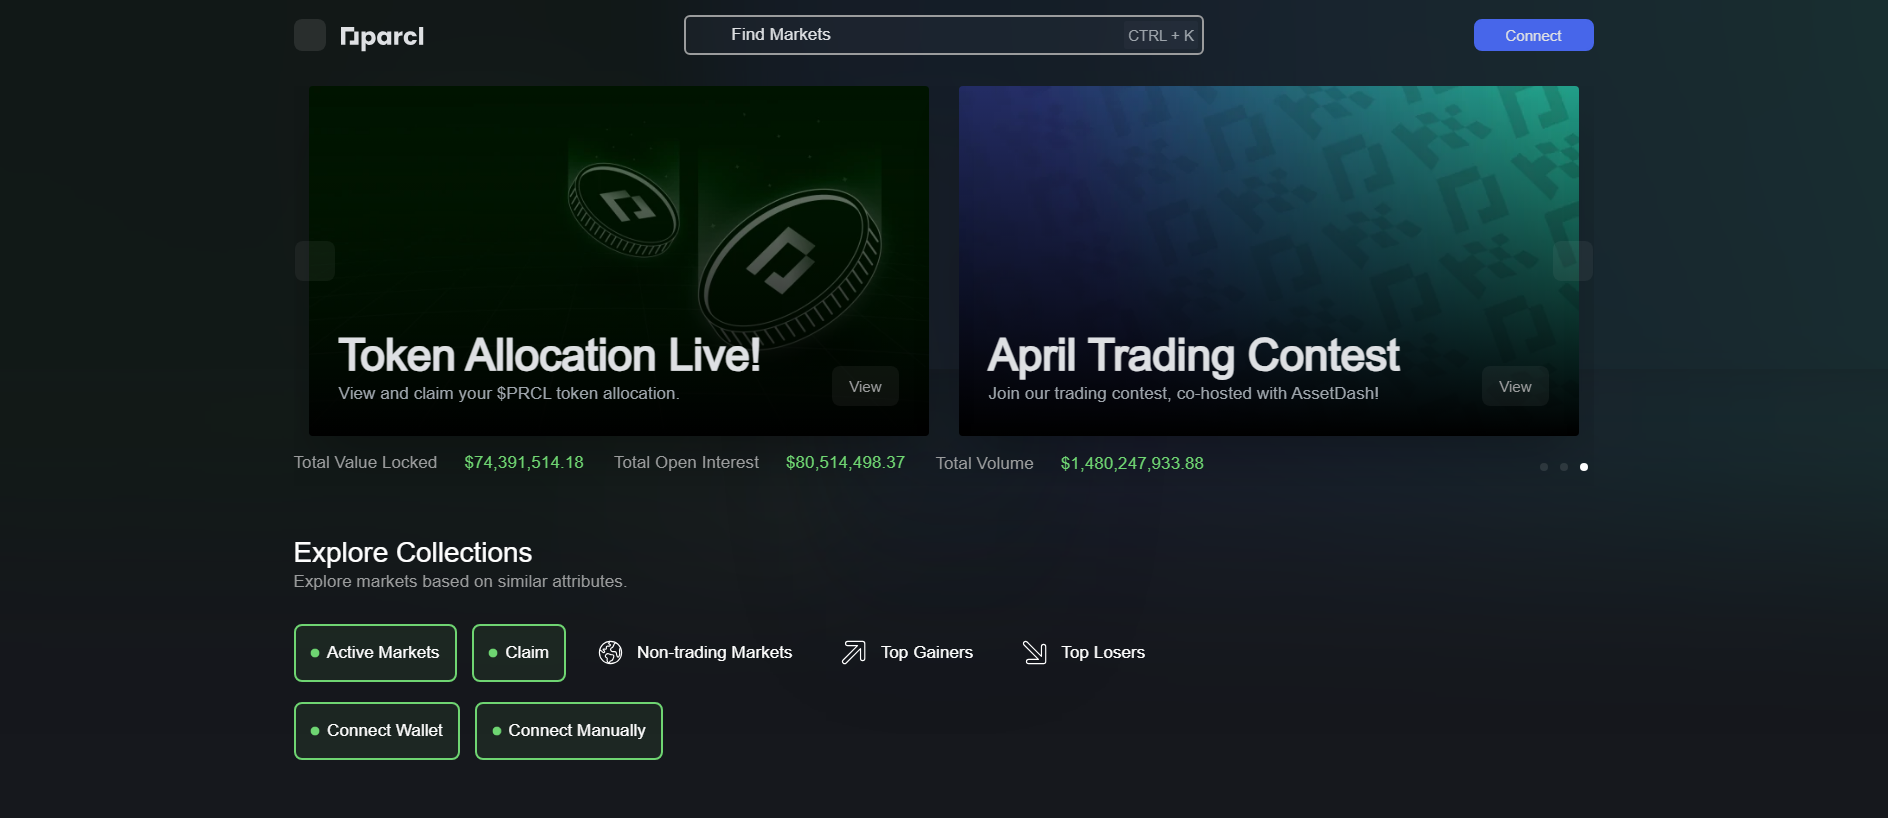Click the Total Volume amount $1,480,247,933.88

coord(1132,464)
